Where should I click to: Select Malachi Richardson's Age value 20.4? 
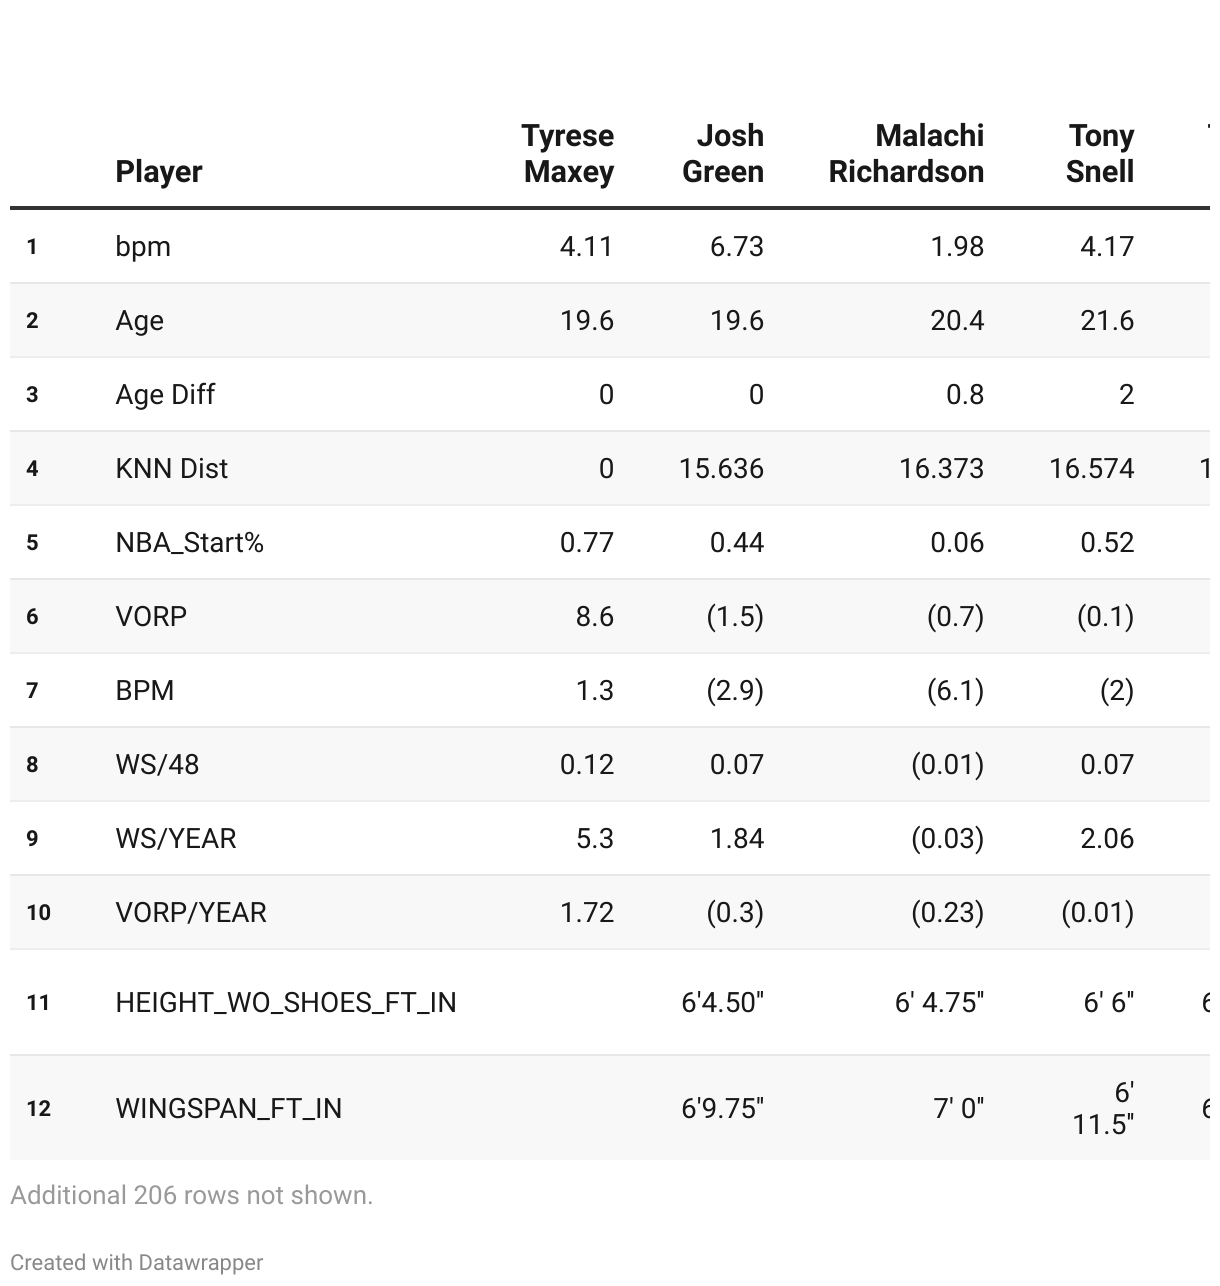click(957, 321)
